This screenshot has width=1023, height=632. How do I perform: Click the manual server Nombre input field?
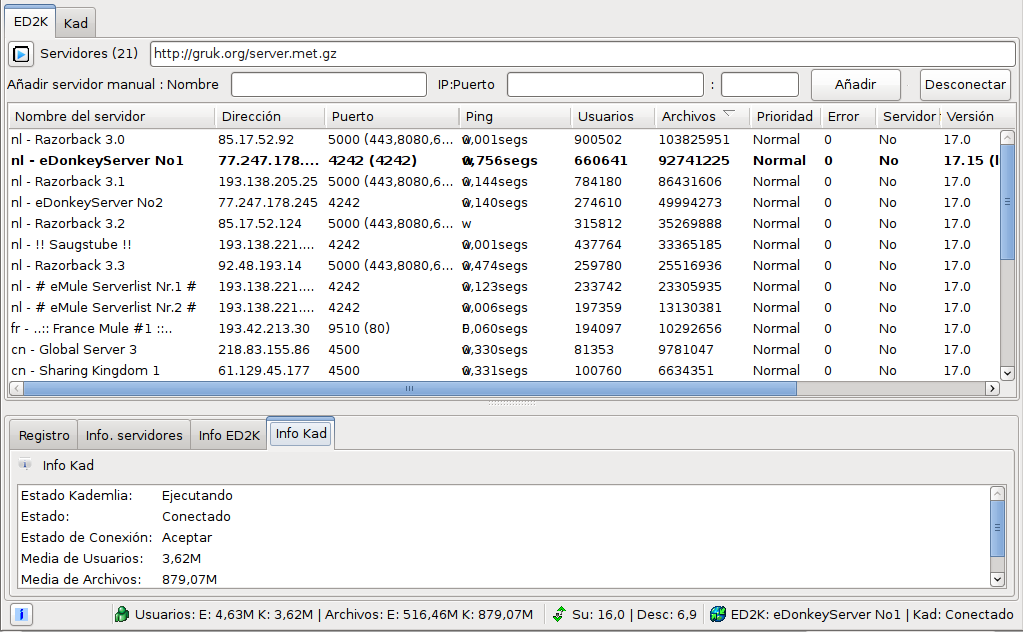click(x=328, y=85)
